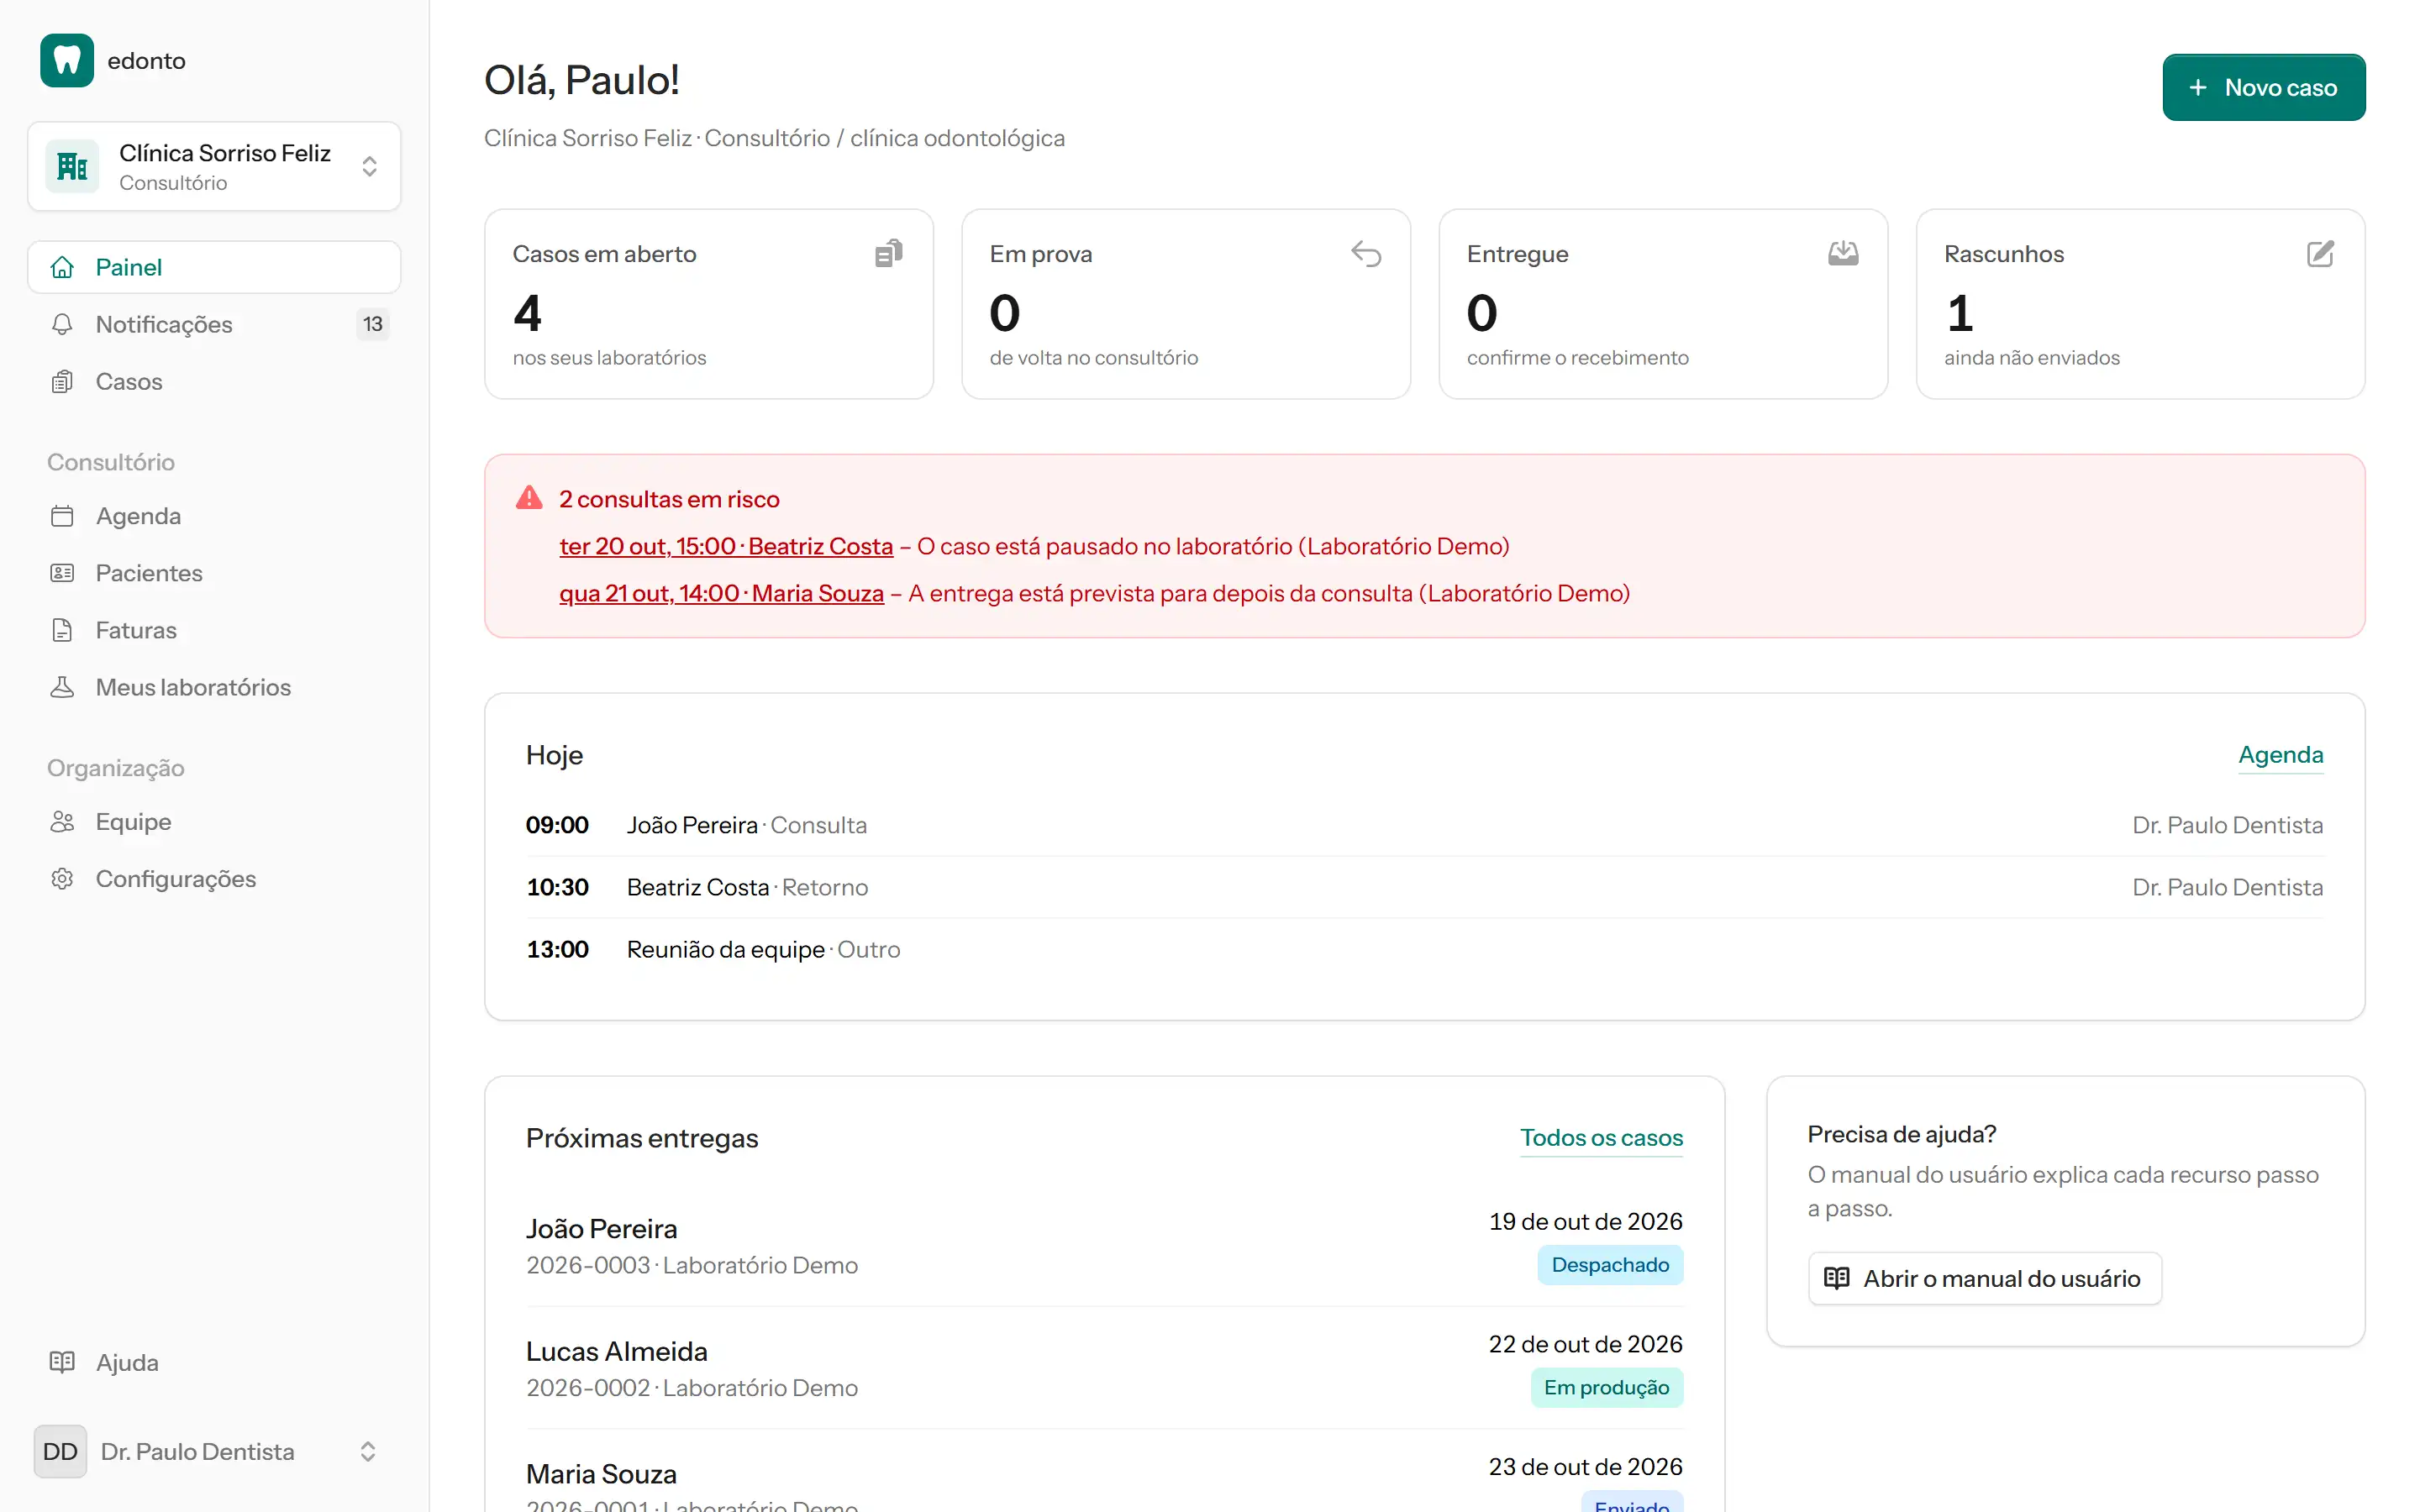
Task: Click the Rascunhos edit pencil icon
Action: tap(2320, 254)
